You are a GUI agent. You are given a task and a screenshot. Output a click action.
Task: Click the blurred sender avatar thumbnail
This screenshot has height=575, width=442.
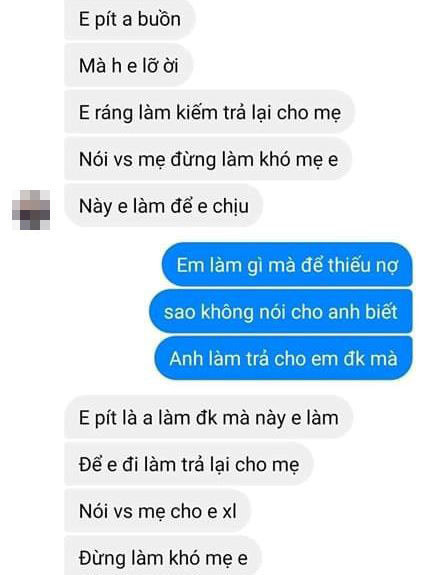[x=31, y=210]
